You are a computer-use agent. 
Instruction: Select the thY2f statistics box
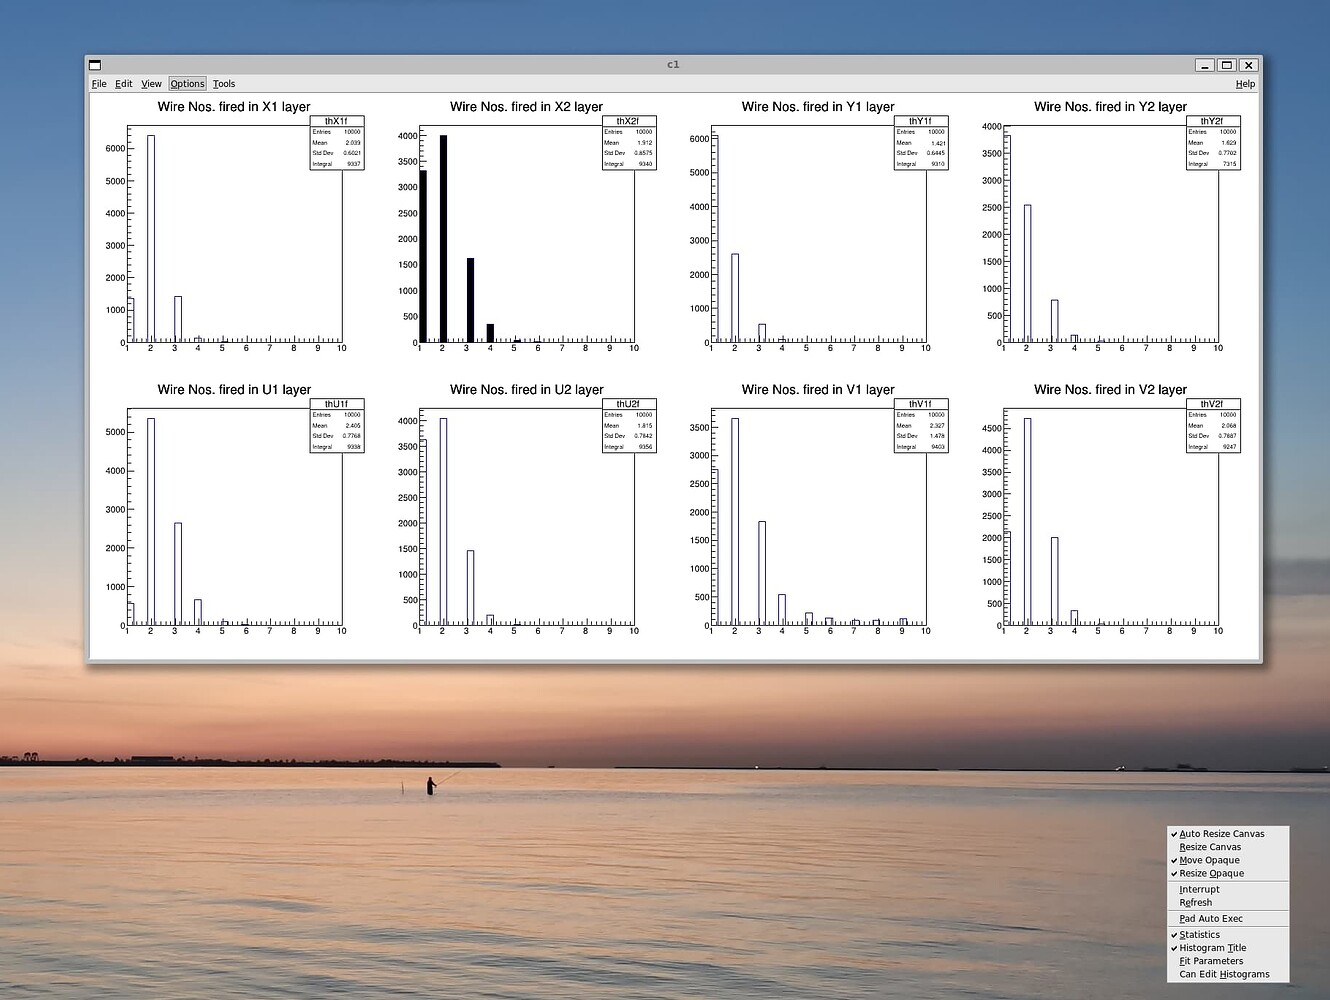tap(1213, 143)
